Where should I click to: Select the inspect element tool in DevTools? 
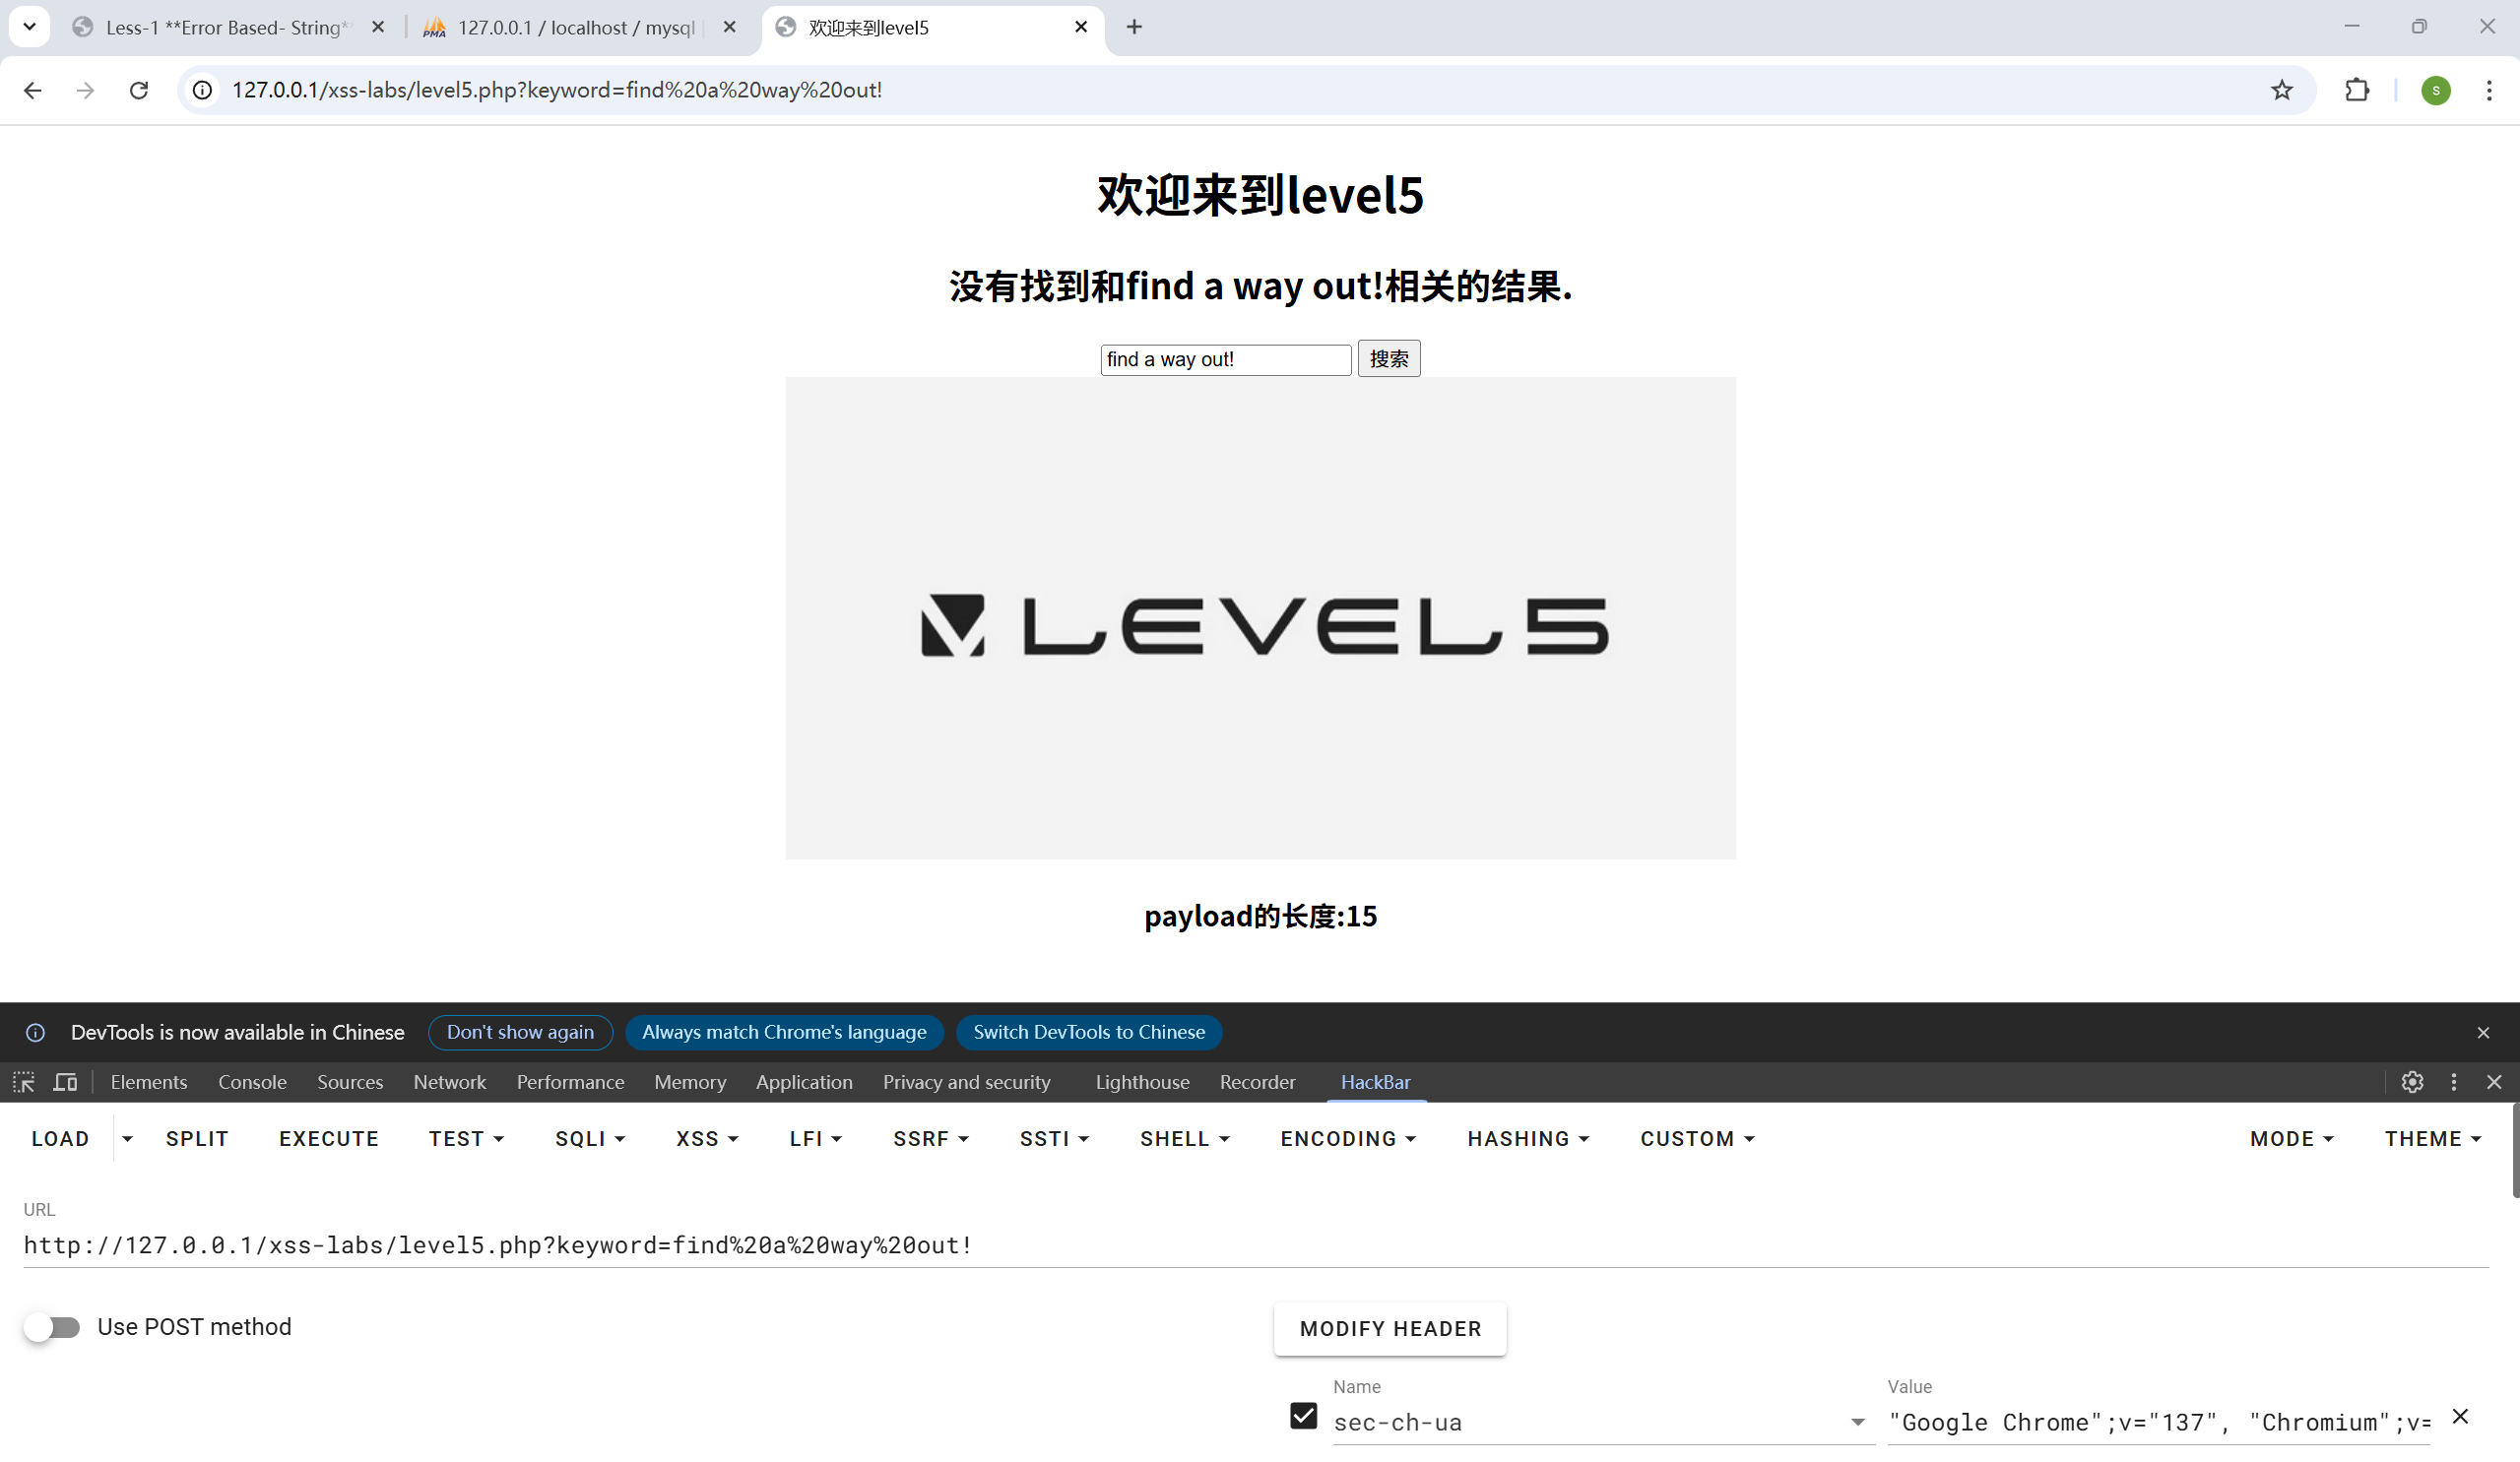click(x=22, y=1082)
